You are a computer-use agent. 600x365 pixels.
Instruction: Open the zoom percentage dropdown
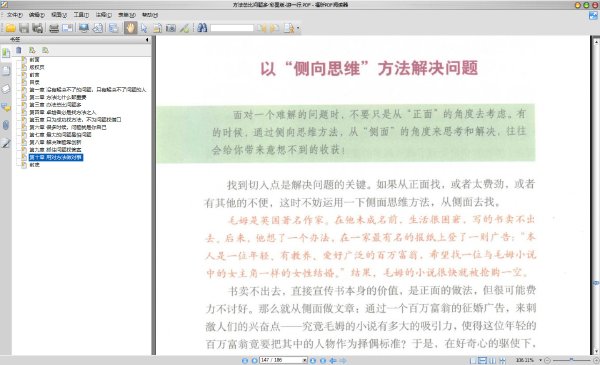click(540, 360)
